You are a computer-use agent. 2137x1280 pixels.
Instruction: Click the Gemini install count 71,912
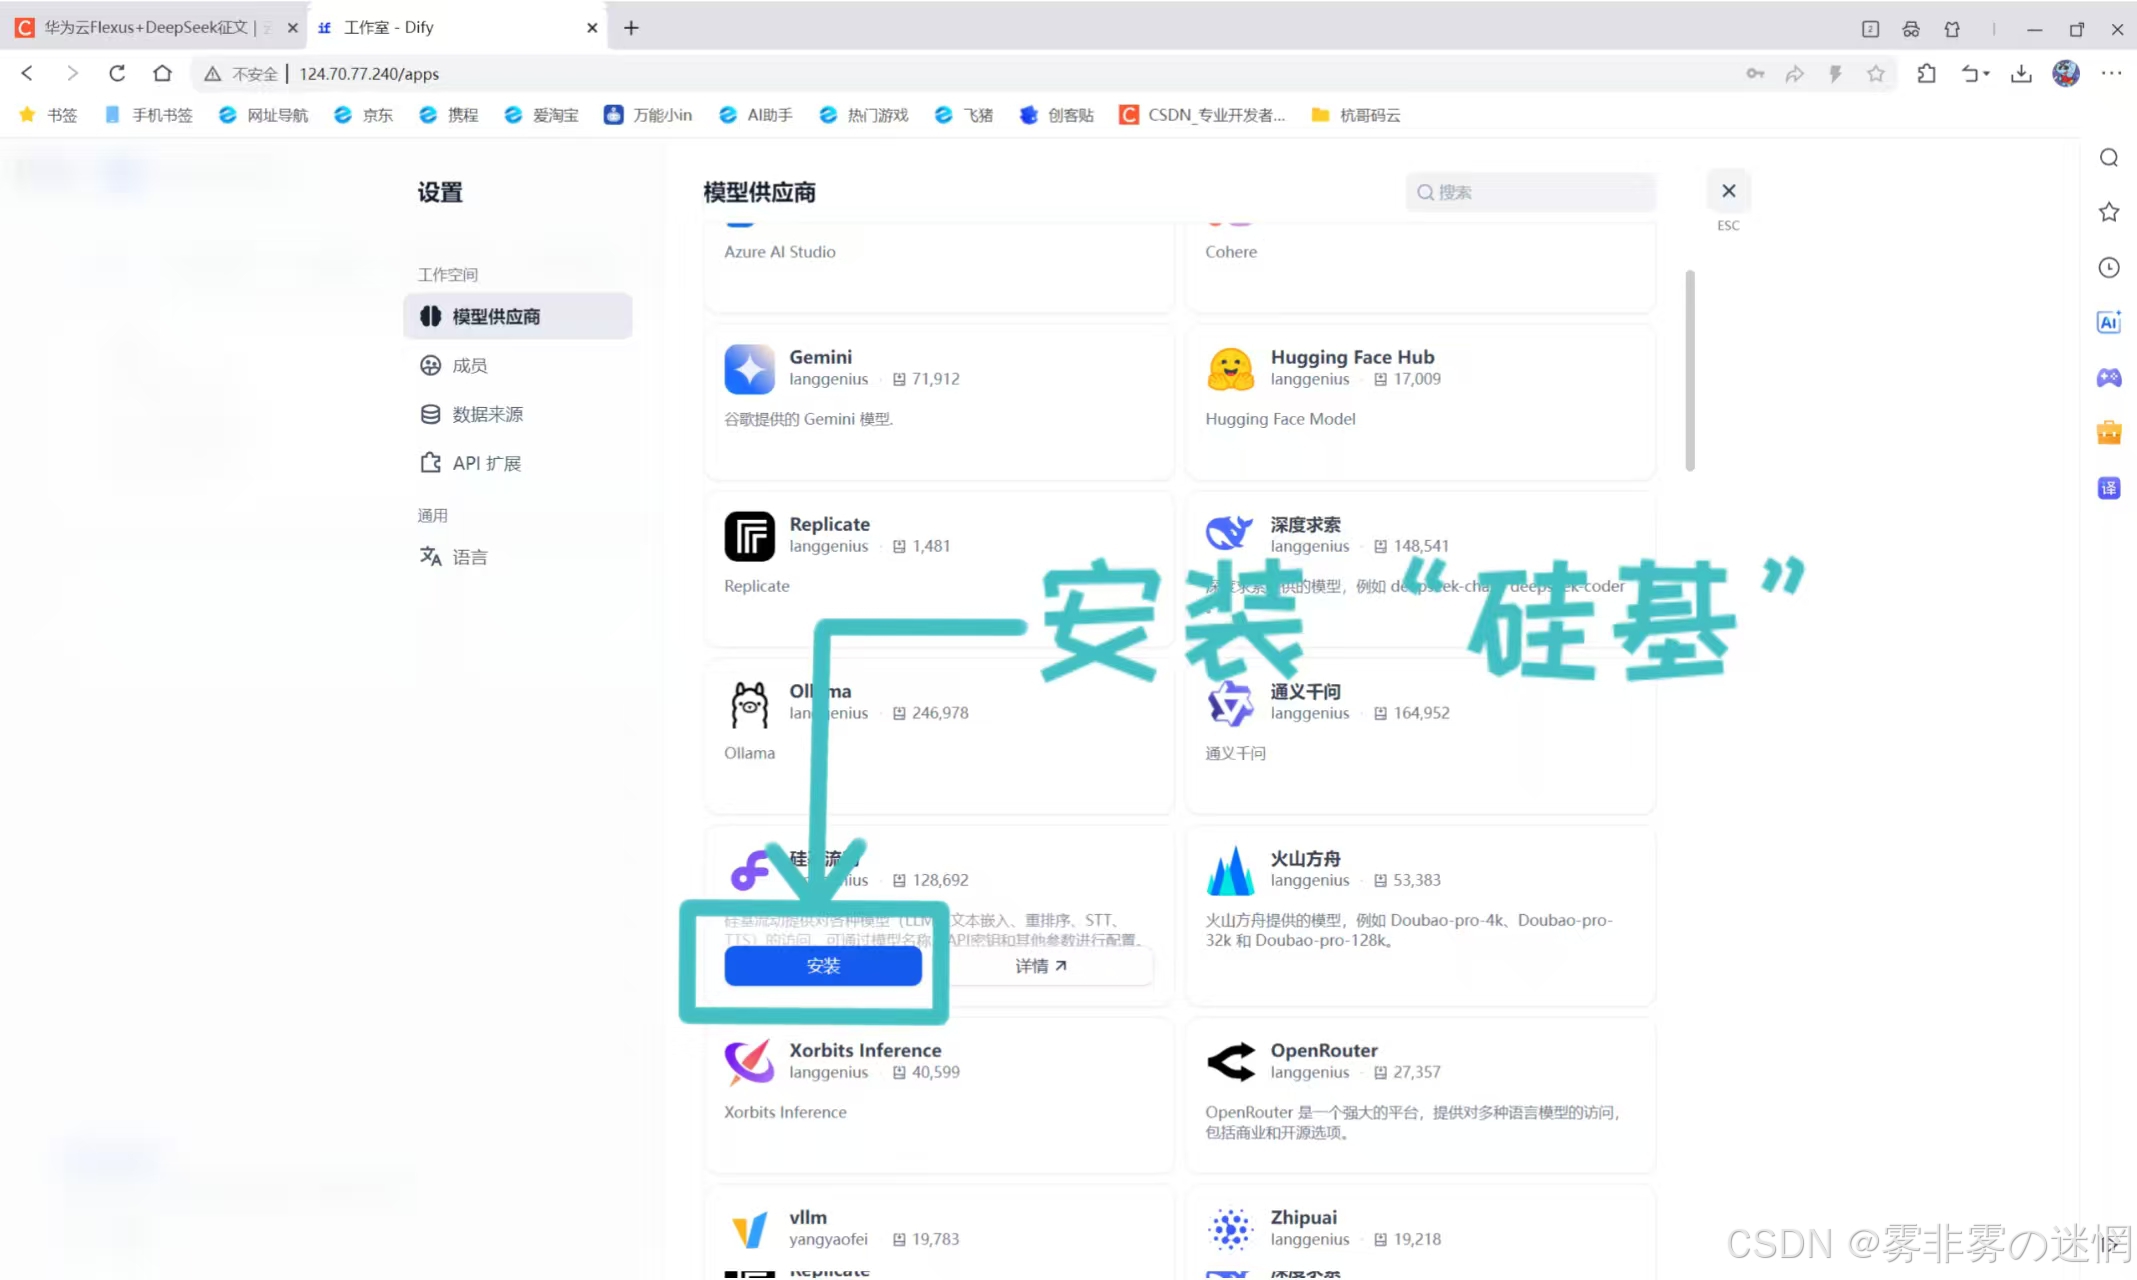pos(936,379)
